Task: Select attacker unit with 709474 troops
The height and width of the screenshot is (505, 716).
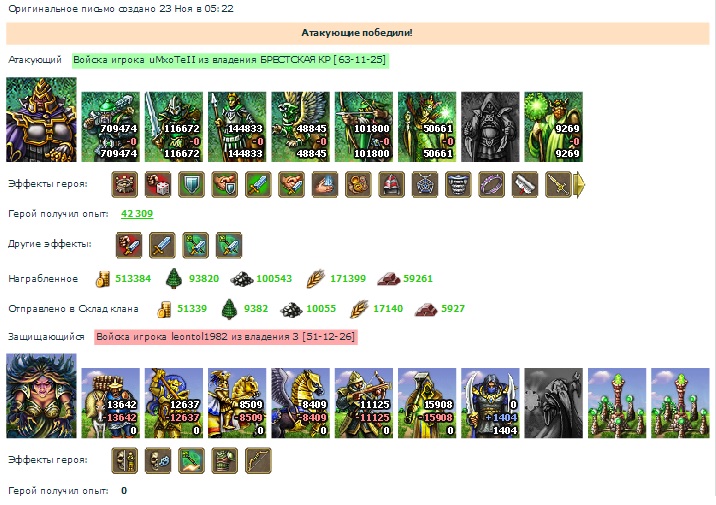Action: [x=111, y=127]
